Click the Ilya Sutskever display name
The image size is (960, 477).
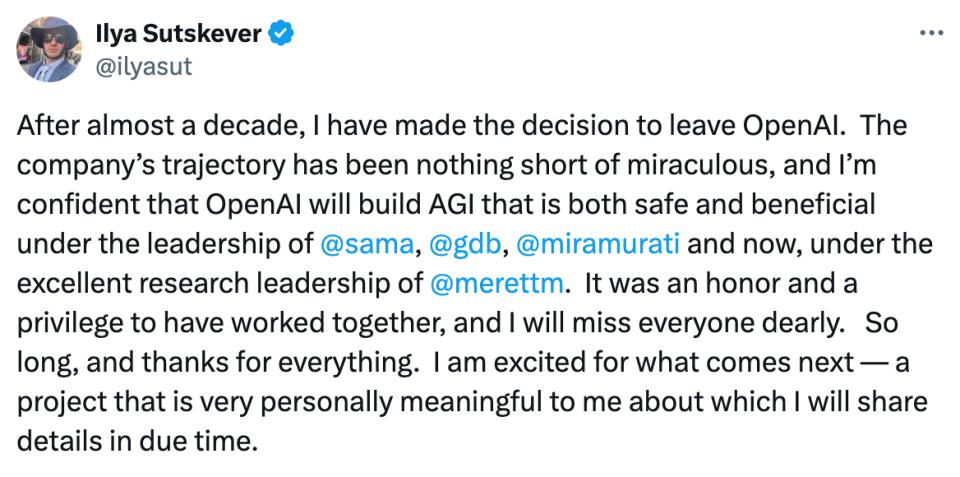[x=178, y=34]
